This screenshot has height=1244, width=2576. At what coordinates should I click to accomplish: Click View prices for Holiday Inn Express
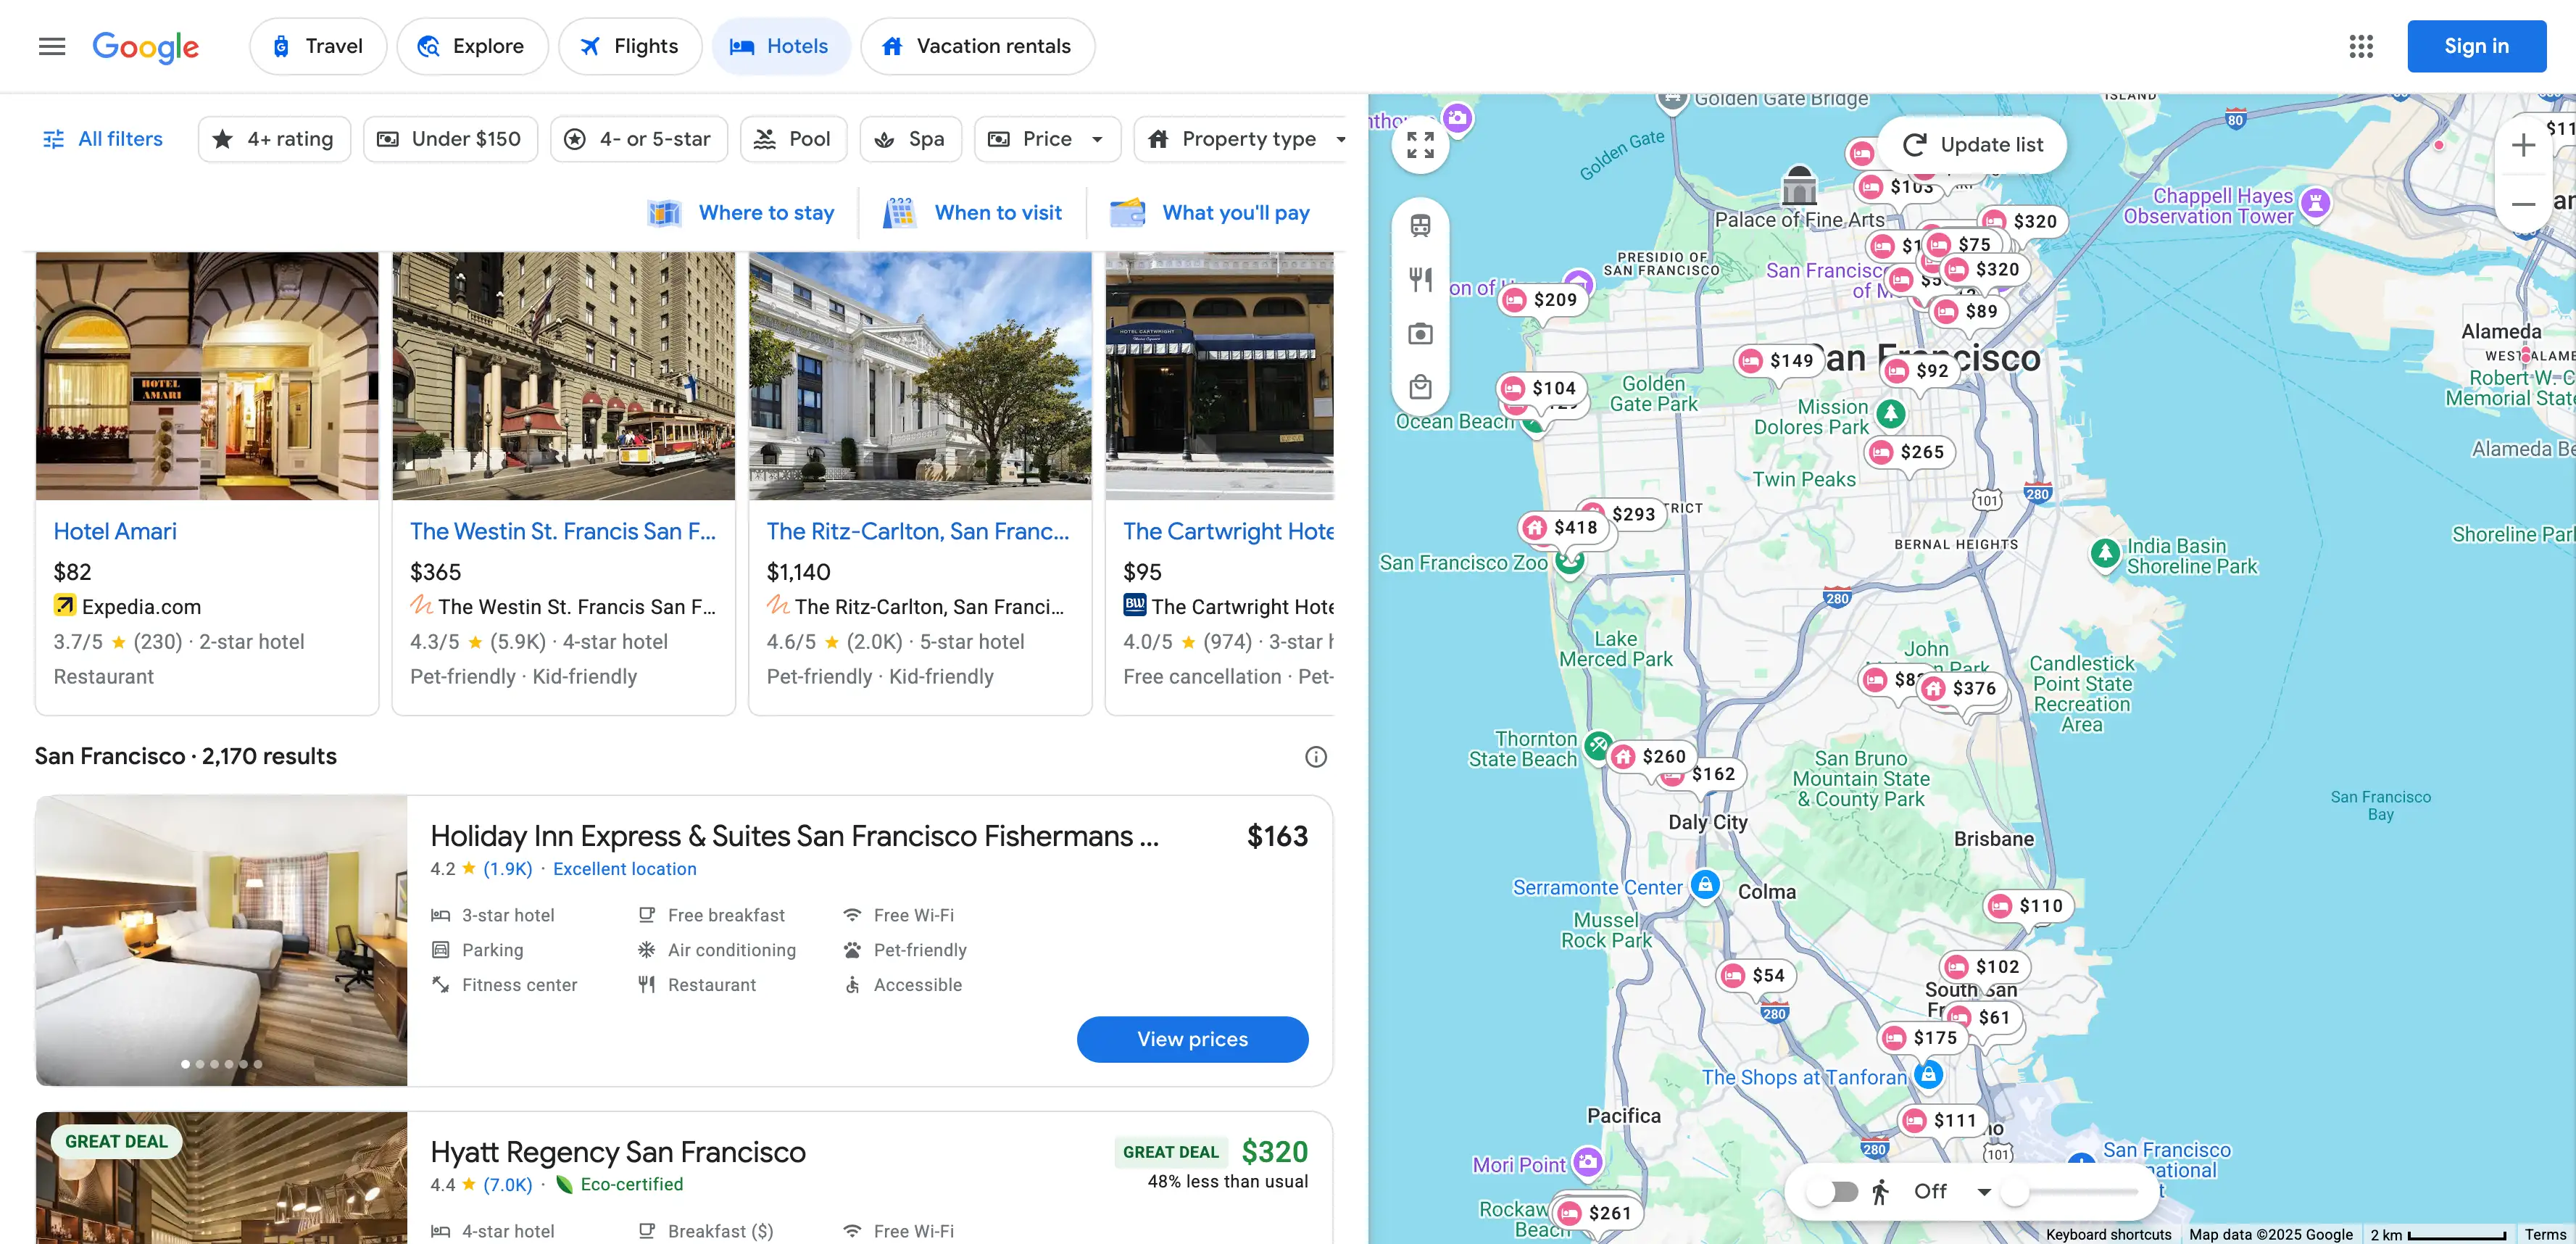pos(1192,1039)
